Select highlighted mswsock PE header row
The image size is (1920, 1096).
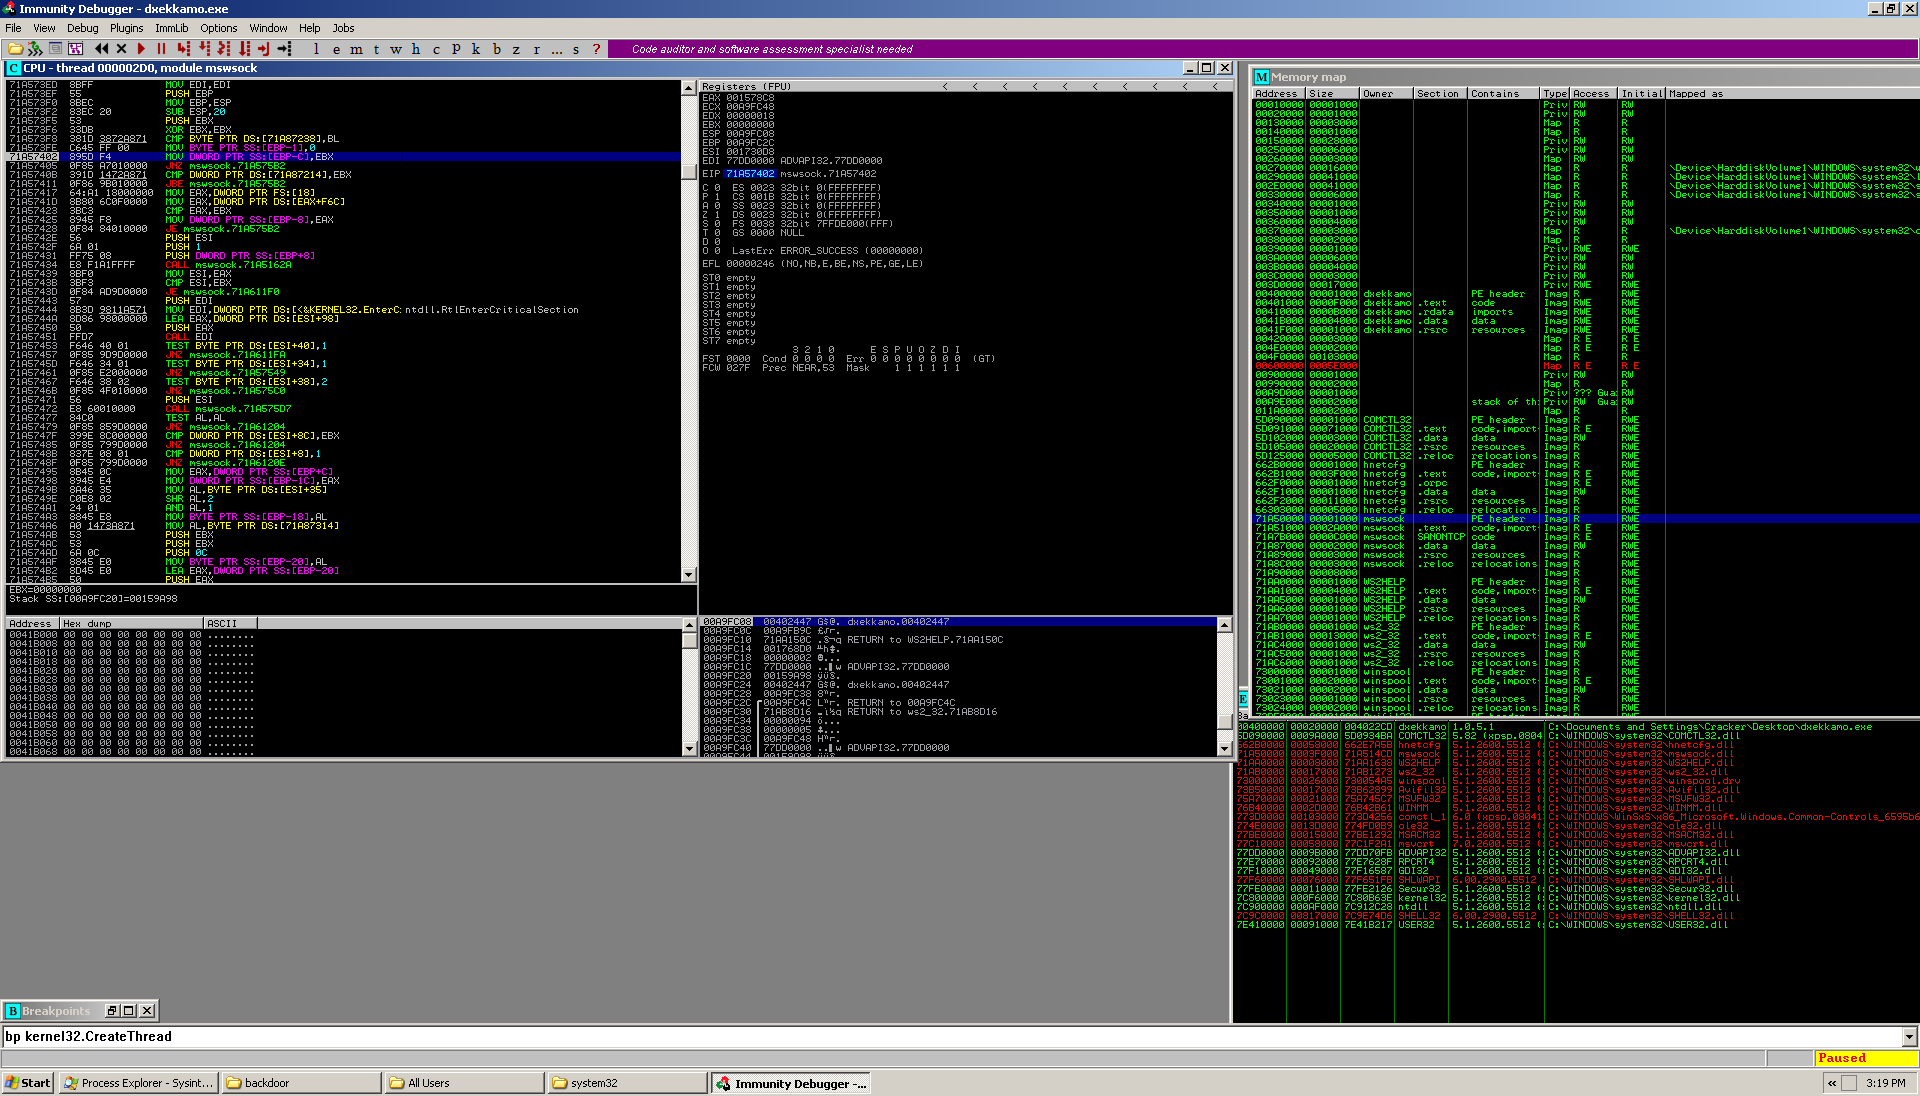pos(1584,519)
